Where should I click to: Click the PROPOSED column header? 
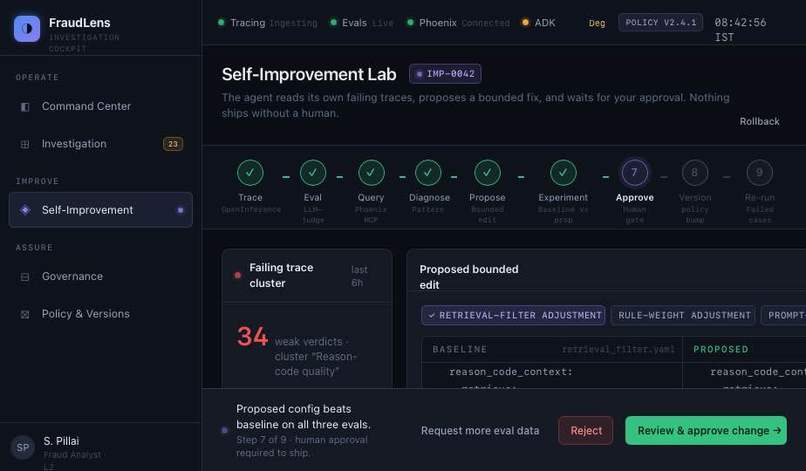coord(721,349)
